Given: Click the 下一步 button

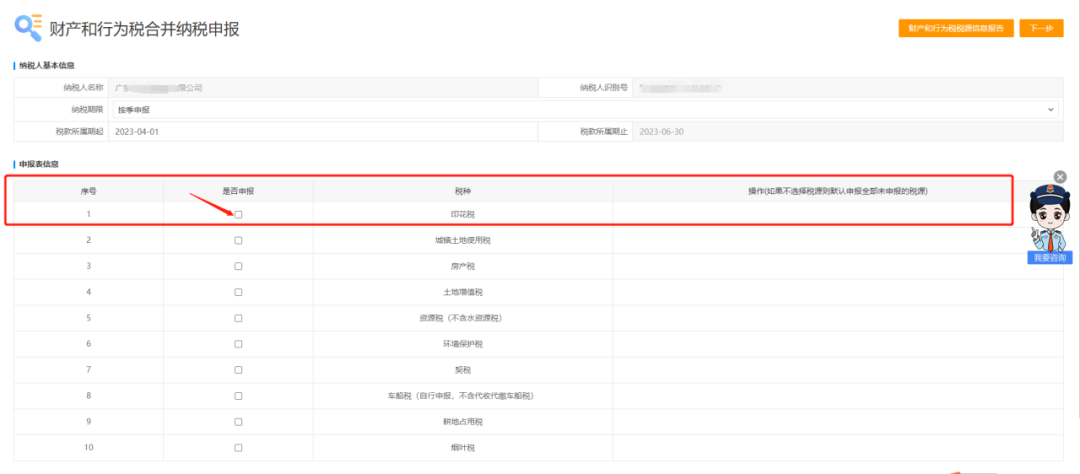Looking at the screenshot, I should coord(1041,28).
